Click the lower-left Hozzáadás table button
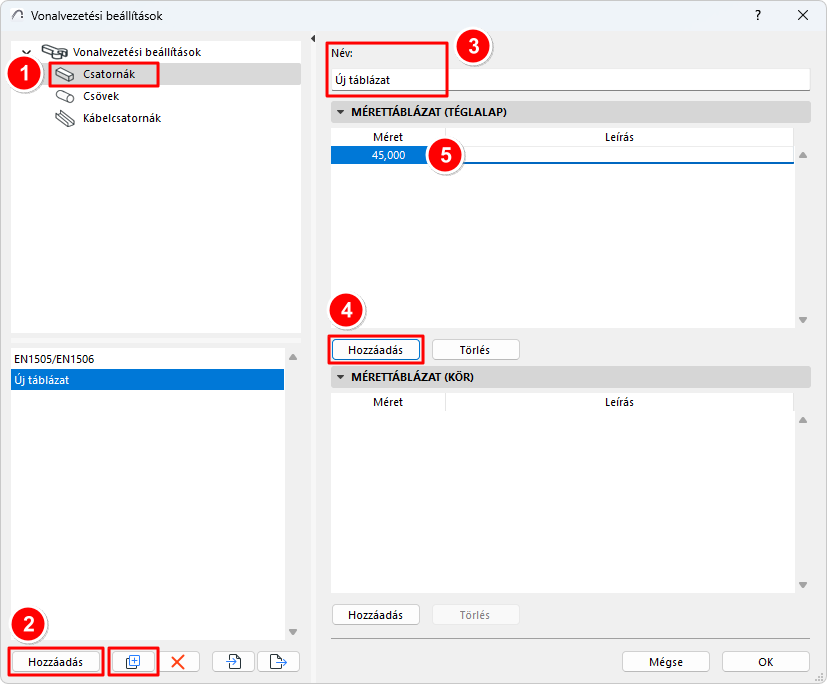The image size is (827, 684). (x=55, y=662)
